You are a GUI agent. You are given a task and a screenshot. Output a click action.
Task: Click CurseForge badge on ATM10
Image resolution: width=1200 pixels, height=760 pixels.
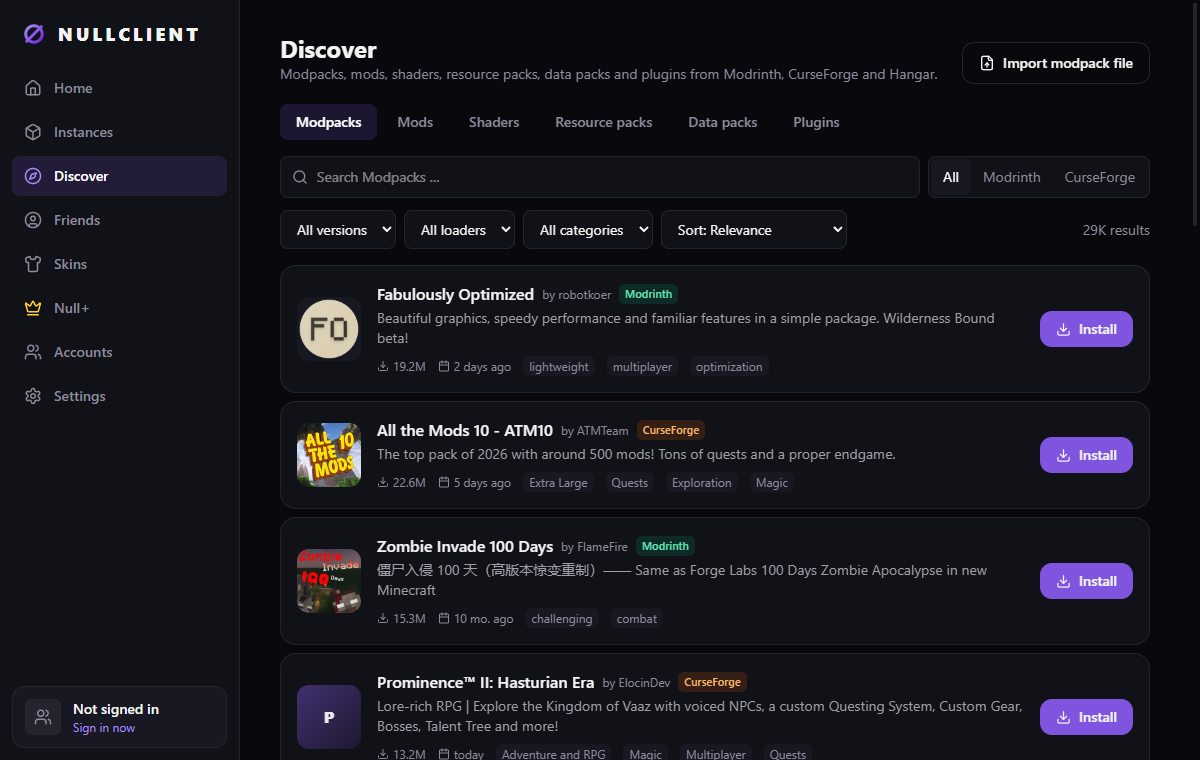[671, 430]
